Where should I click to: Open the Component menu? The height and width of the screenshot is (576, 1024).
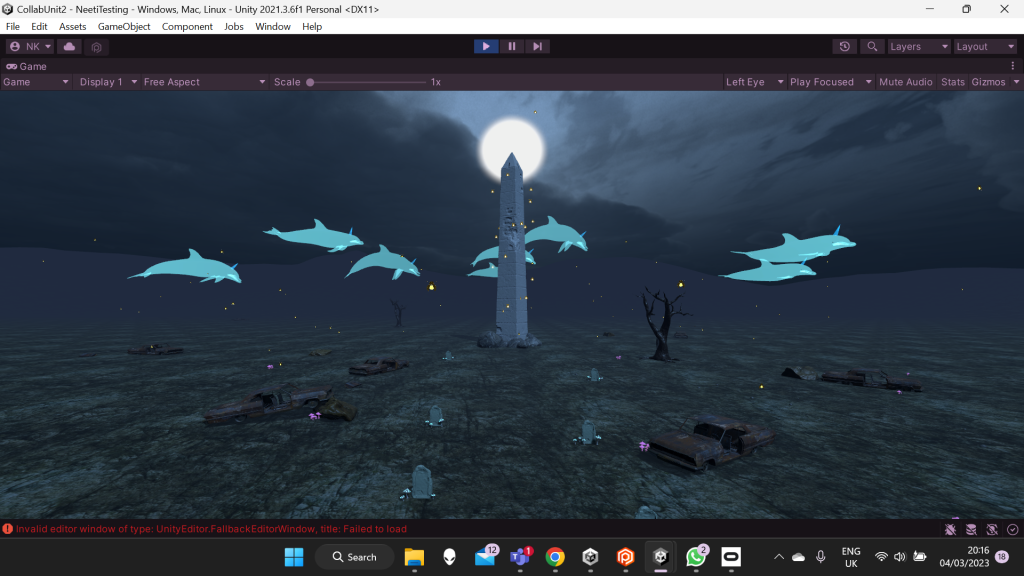187,26
